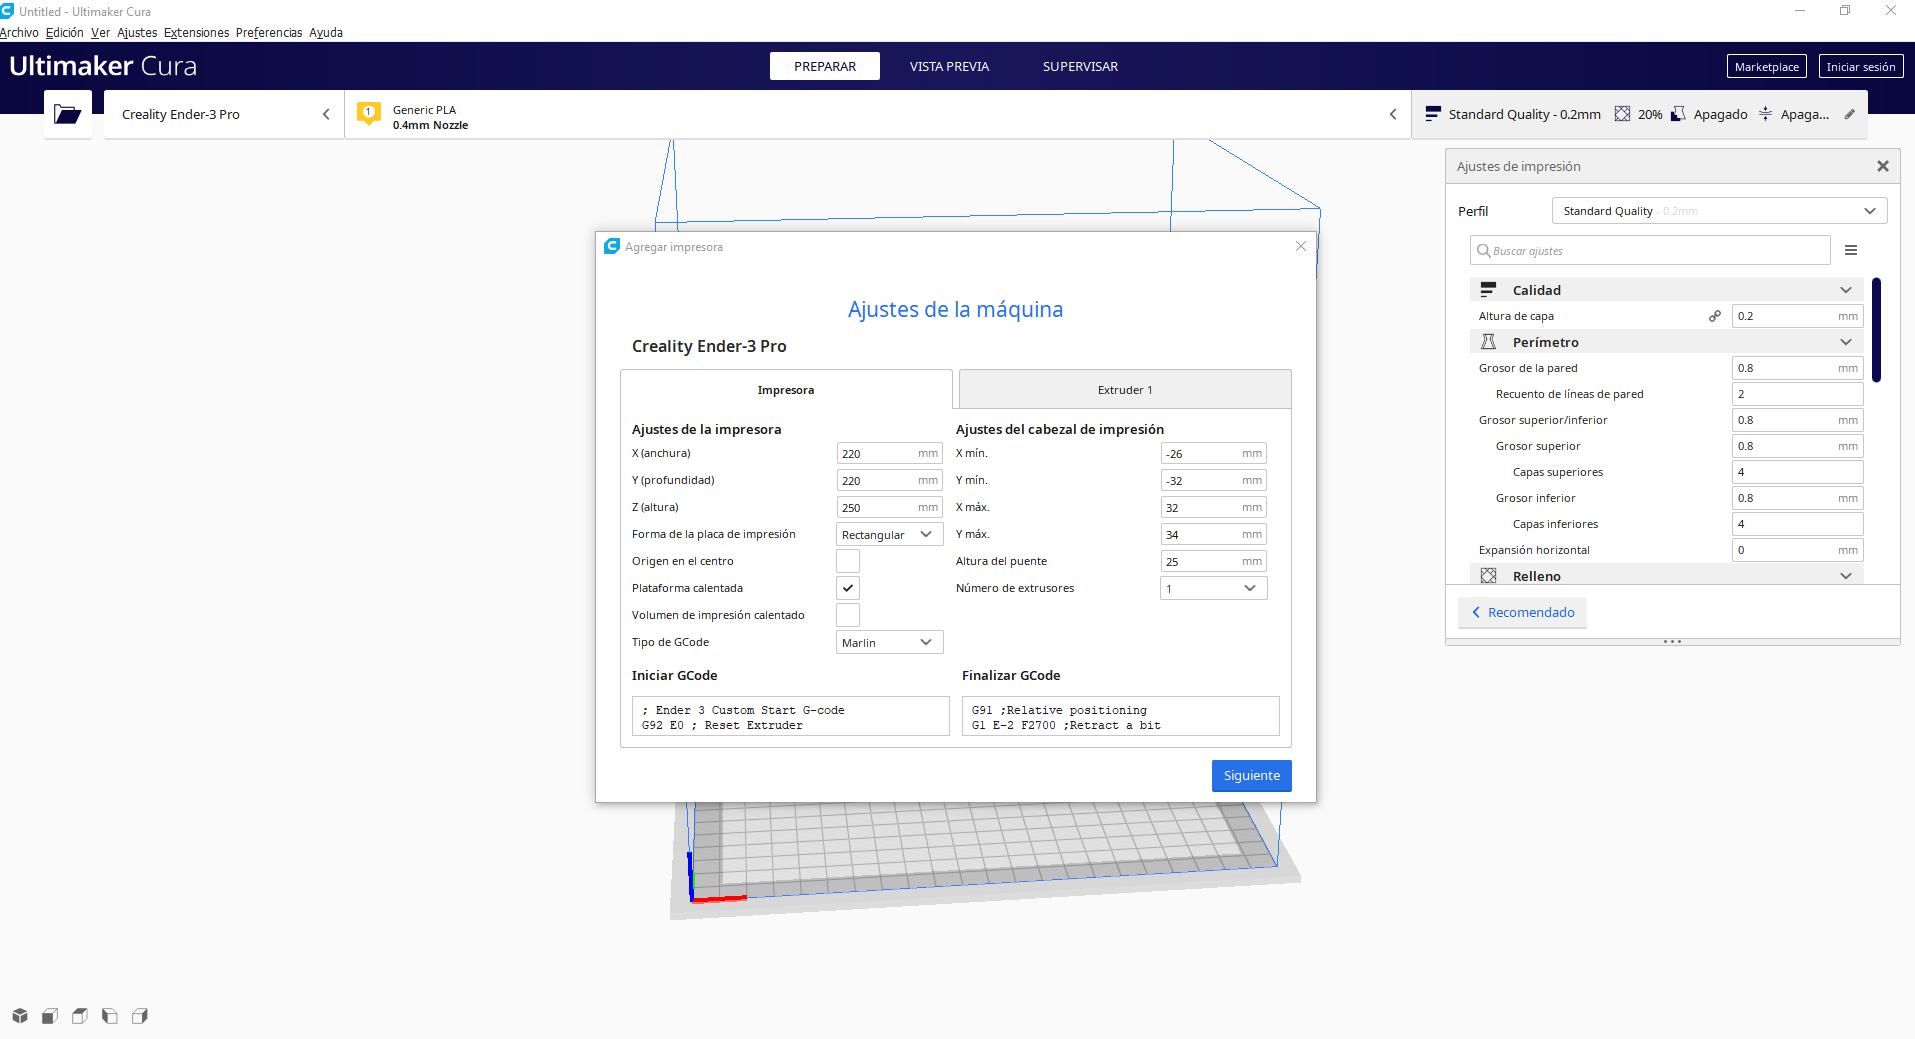Image resolution: width=1915 pixels, height=1039 pixels.
Task: Select the Impresora tab
Action: (786, 390)
